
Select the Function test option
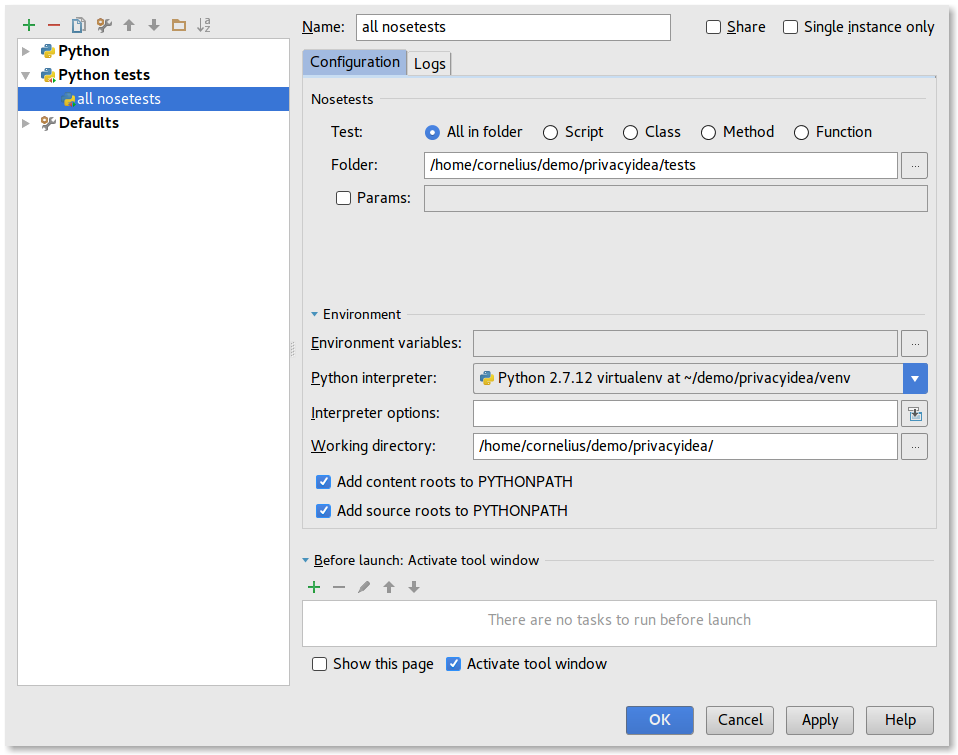(801, 132)
